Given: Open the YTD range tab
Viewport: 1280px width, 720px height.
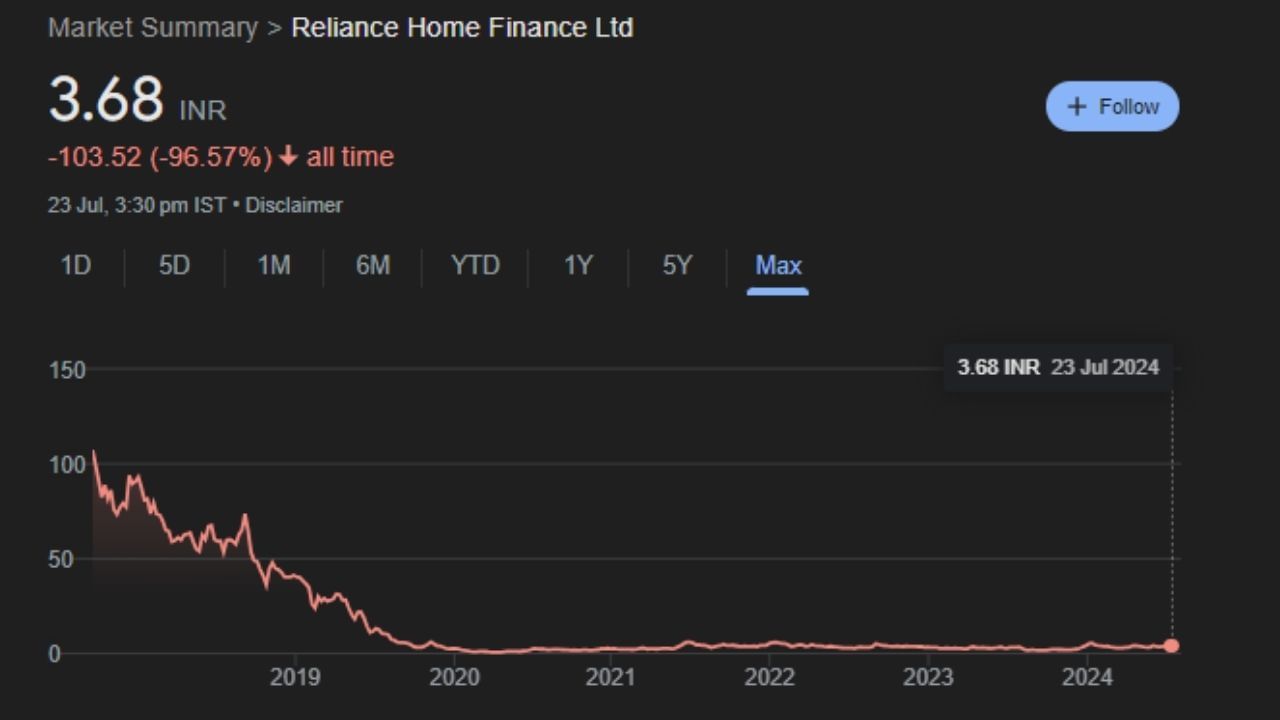Looking at the screenshot, I should [x=475, y=265].
